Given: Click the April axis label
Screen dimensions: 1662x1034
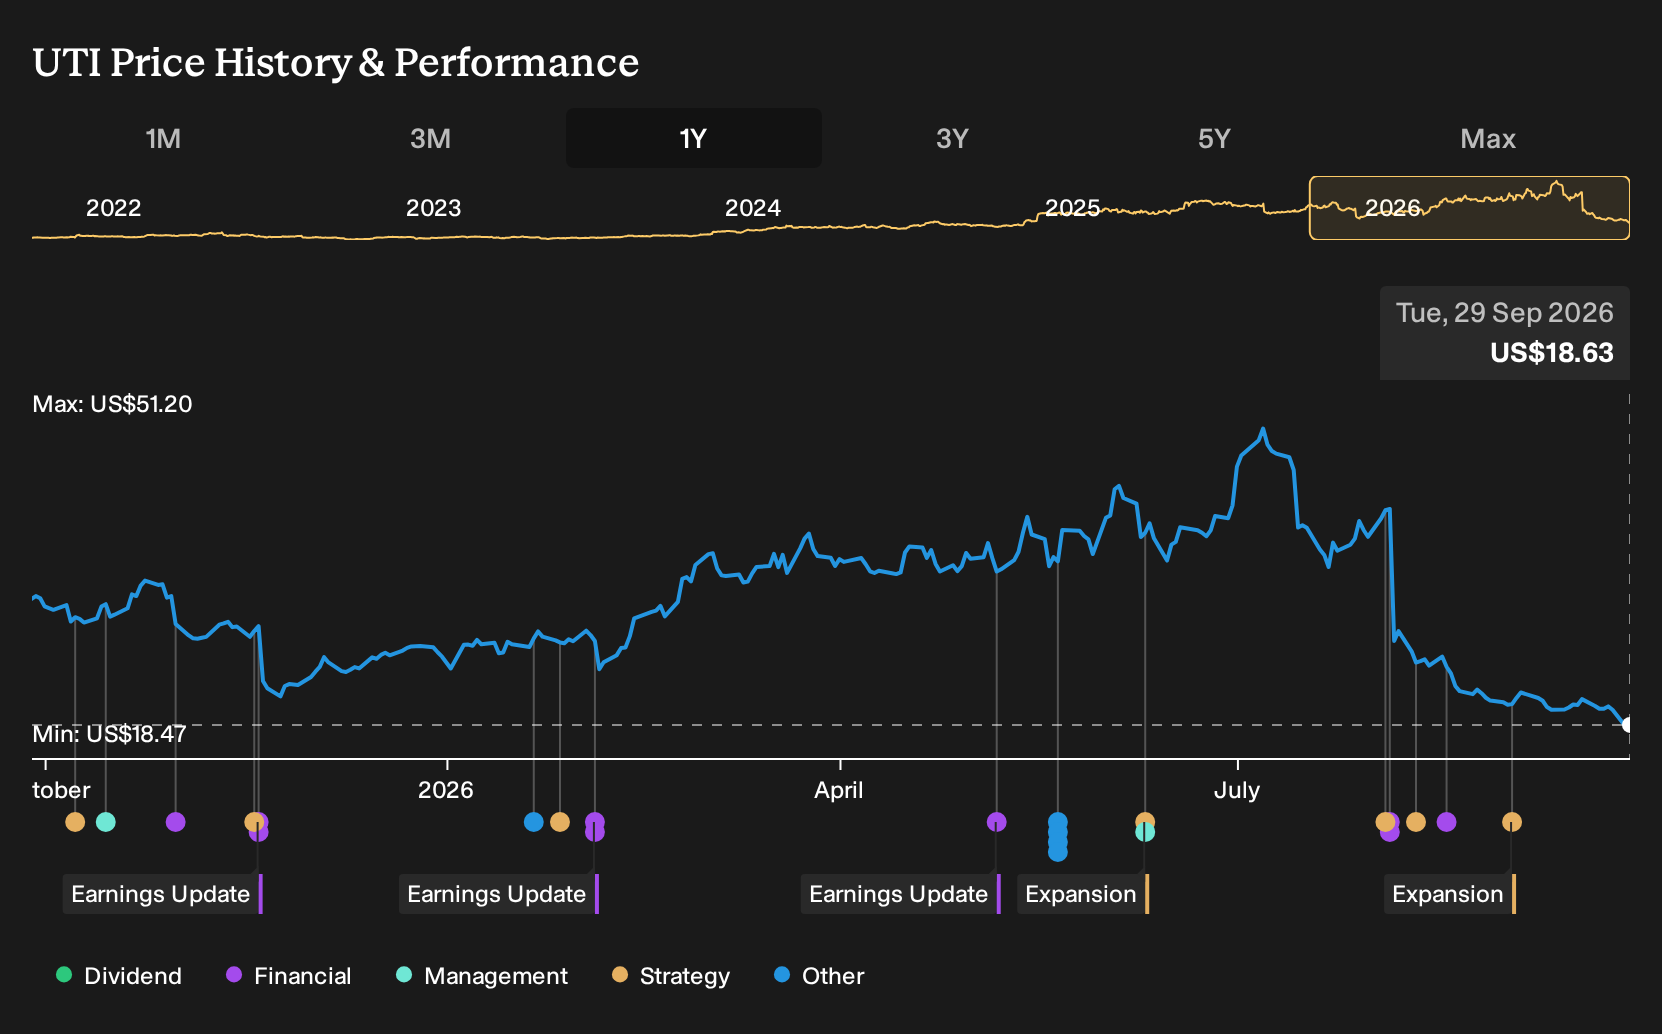Looking at the screenshot, I should pyautogui.click(x=838, y=790).
